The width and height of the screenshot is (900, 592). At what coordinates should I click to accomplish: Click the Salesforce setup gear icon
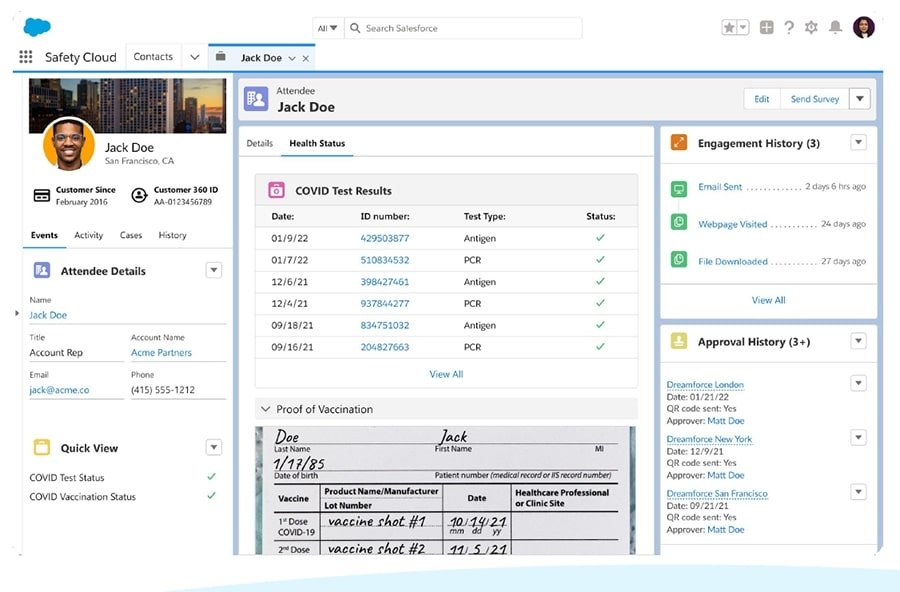[x=811, y=27]
